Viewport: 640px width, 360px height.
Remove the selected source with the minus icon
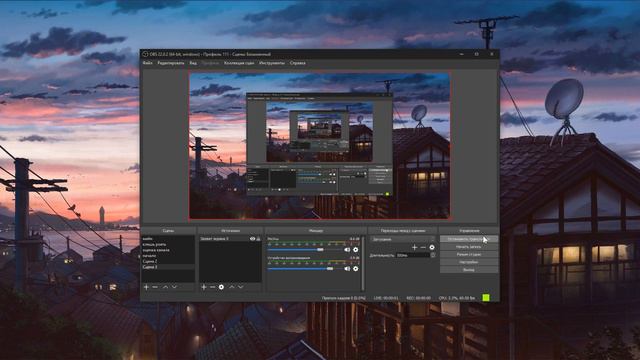(x=212, y=287)
